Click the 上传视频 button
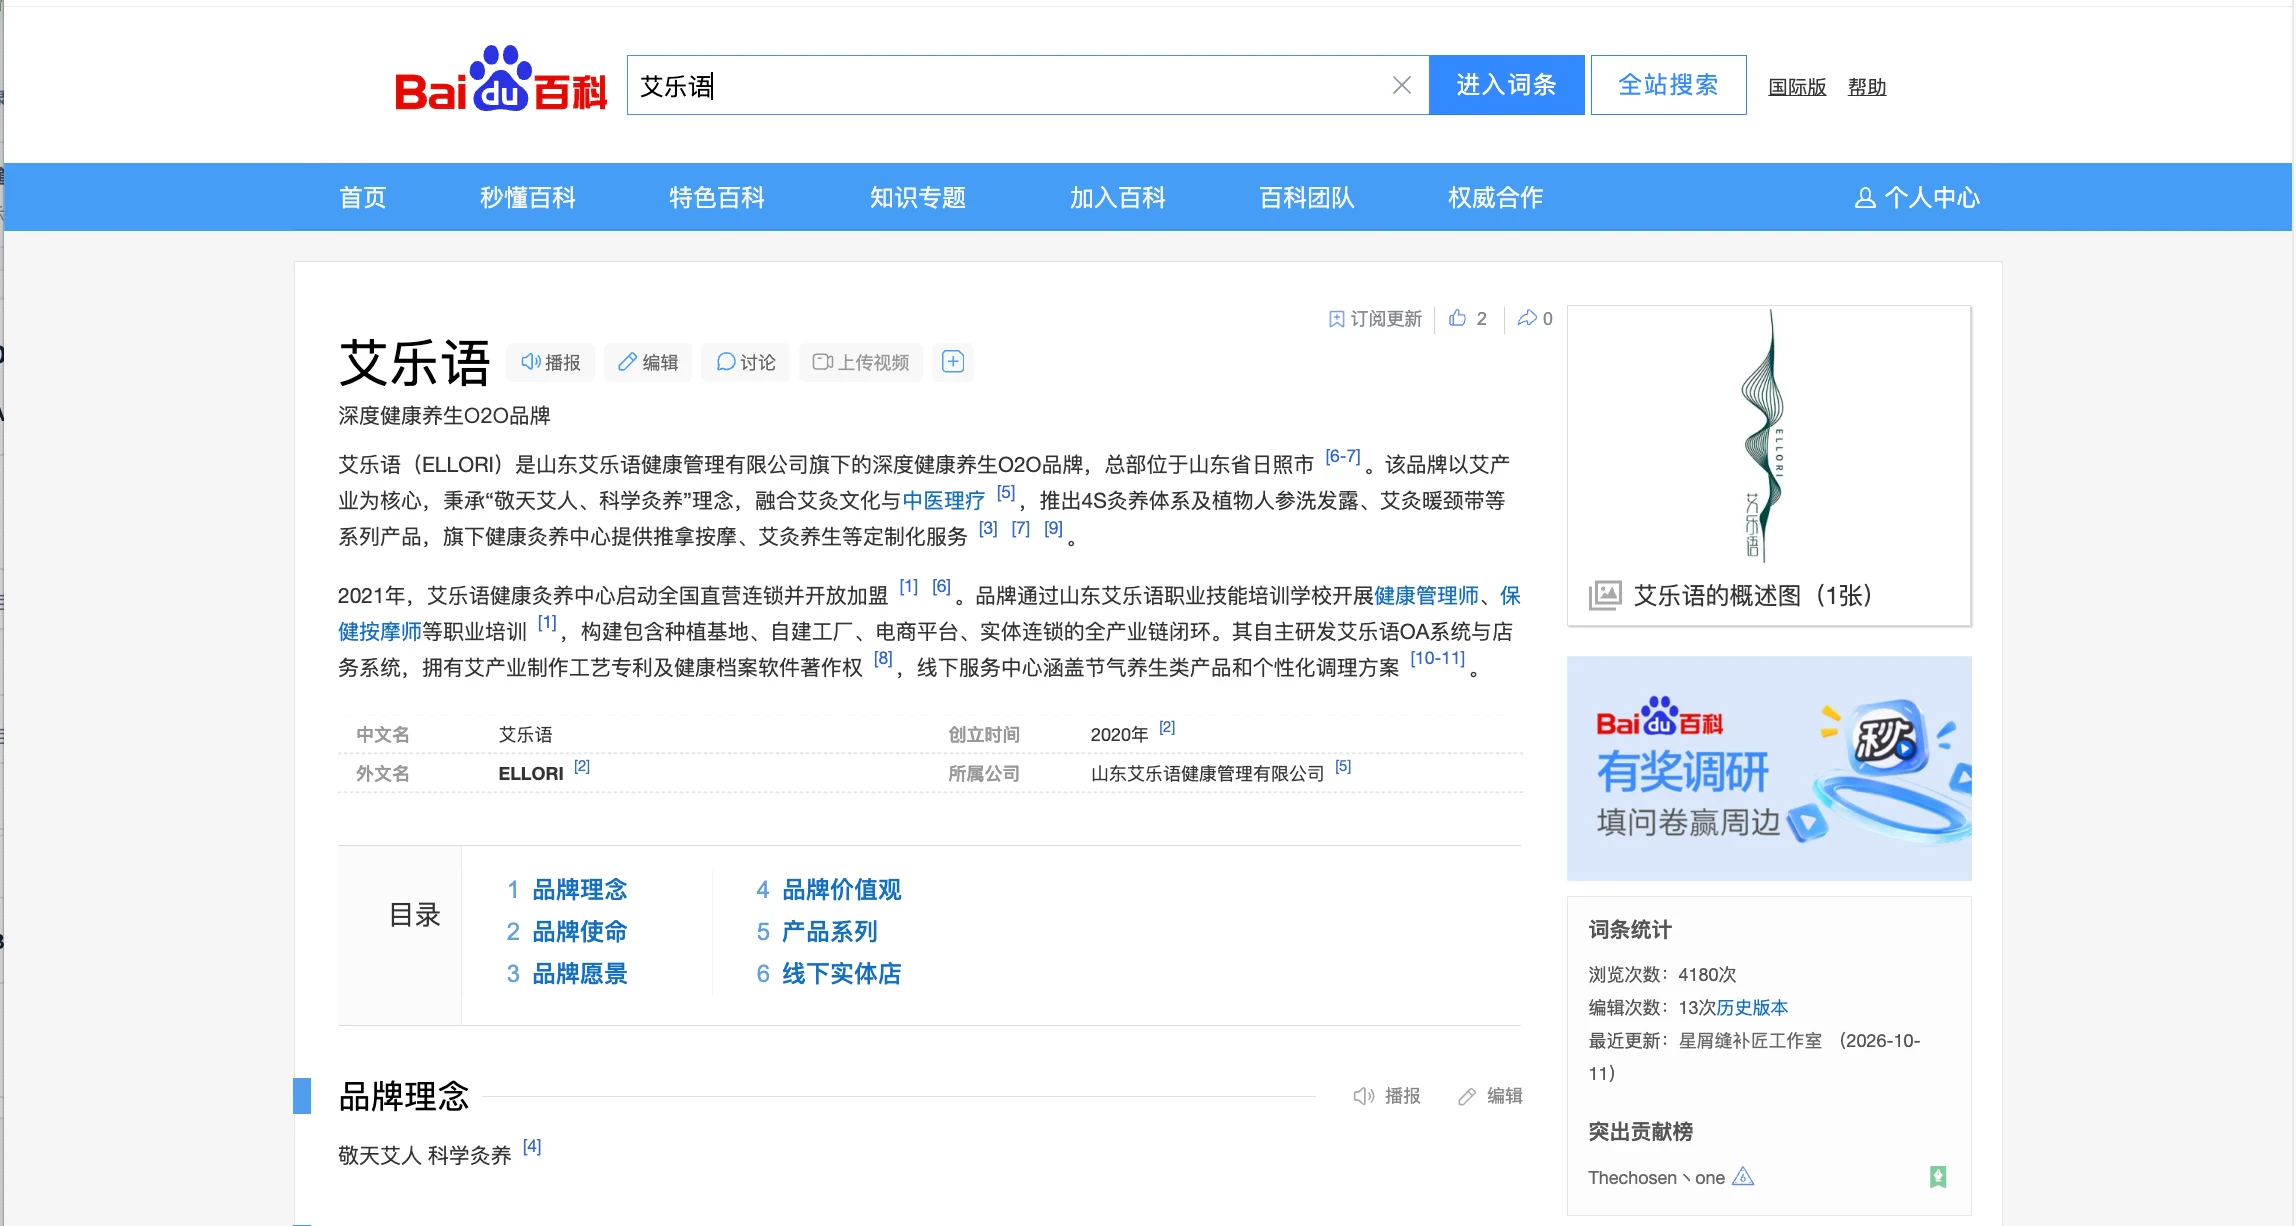The image size is (2296, 1226). coord(861,362)
